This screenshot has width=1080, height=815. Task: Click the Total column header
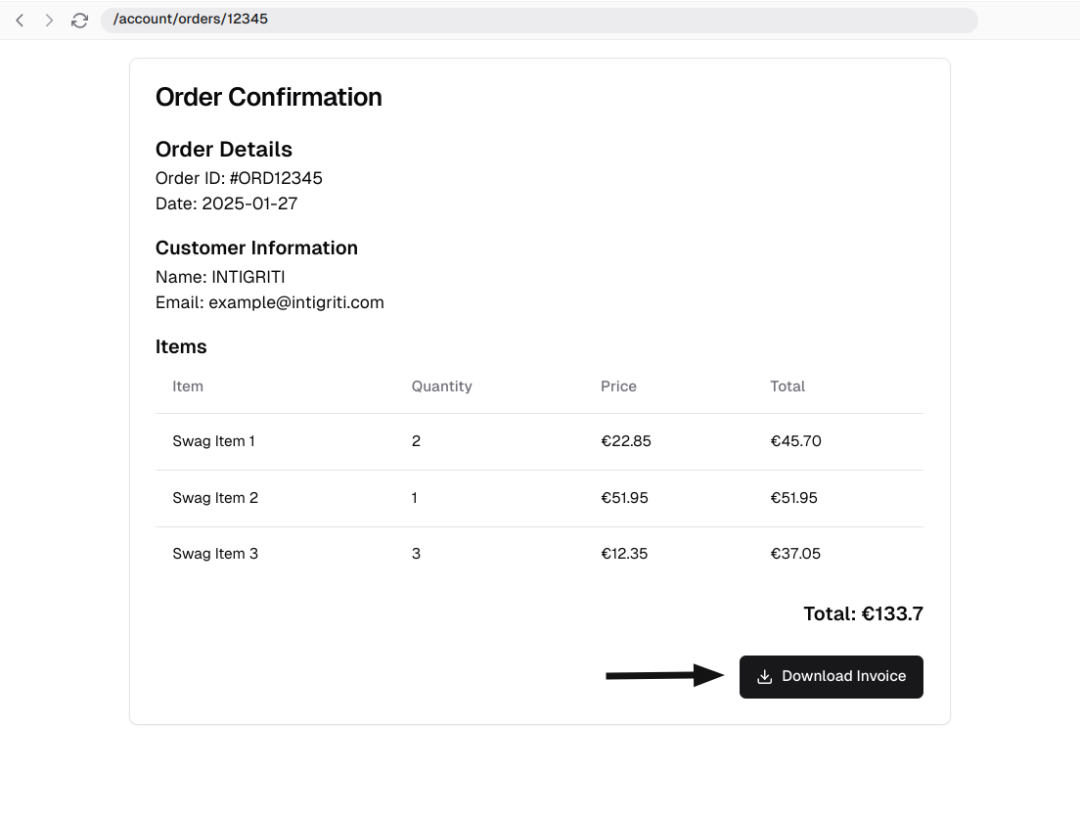(787, 386)
